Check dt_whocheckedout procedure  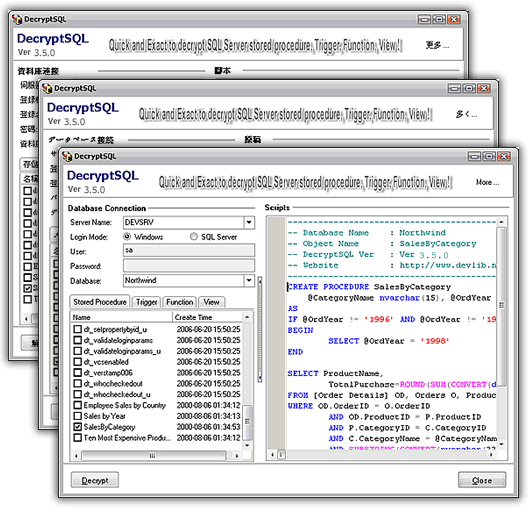pos(78,383)
